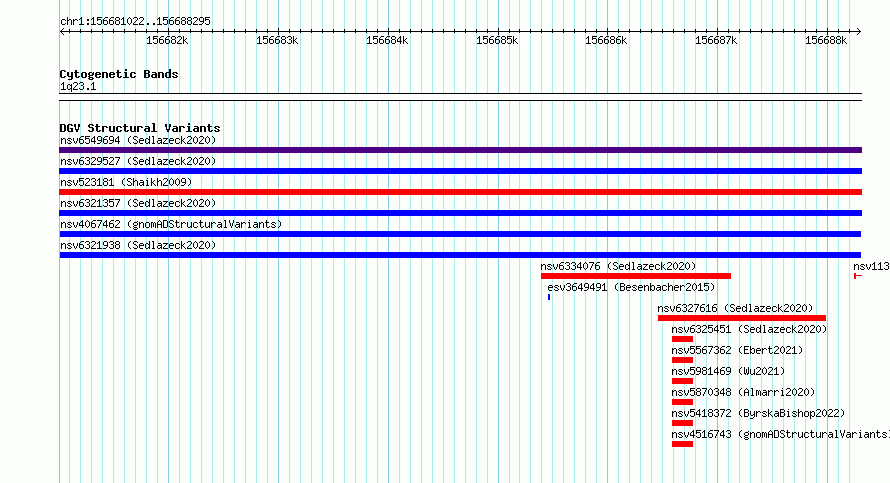Click the nsv6321357 (Sedlazeck2020) label
890x483 pixels.
click(138, 203)
